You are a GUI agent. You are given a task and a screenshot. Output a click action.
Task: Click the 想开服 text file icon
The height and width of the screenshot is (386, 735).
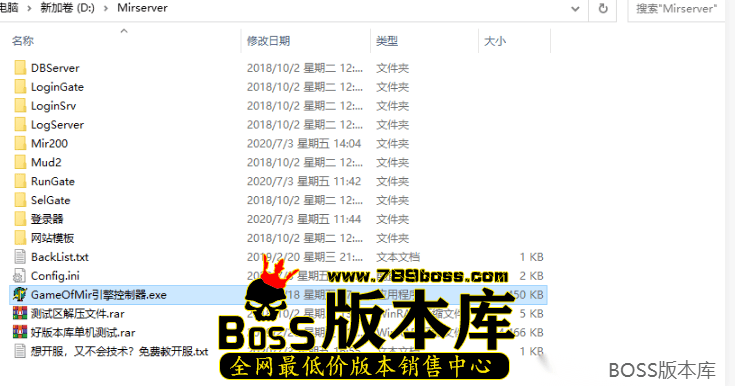tap(20, 351)
